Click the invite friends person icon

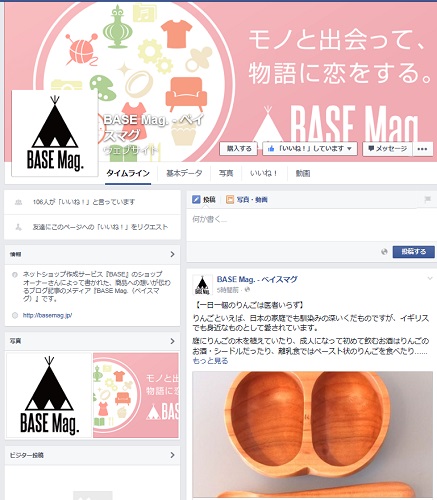(18, 227)
